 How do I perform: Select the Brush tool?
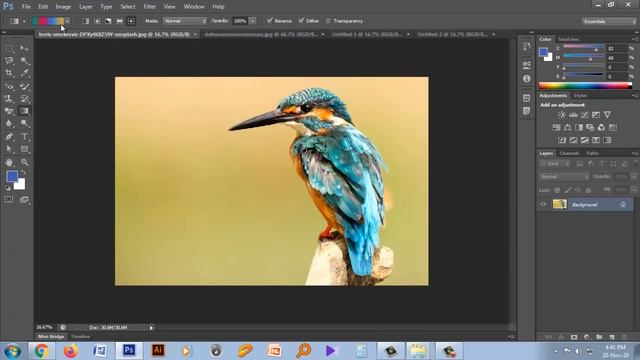tap(24, 87)
